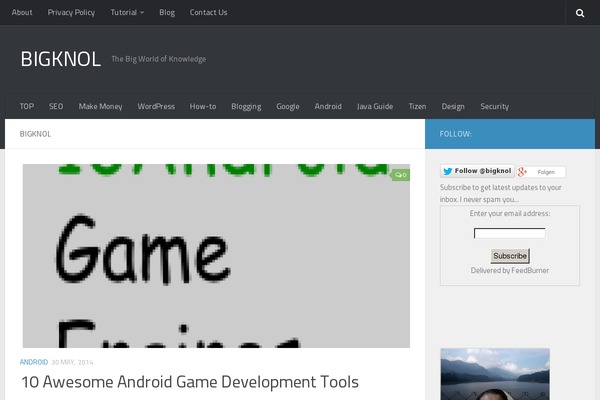
Task: Go to the Blog page
Action: [x=167, y=13]
